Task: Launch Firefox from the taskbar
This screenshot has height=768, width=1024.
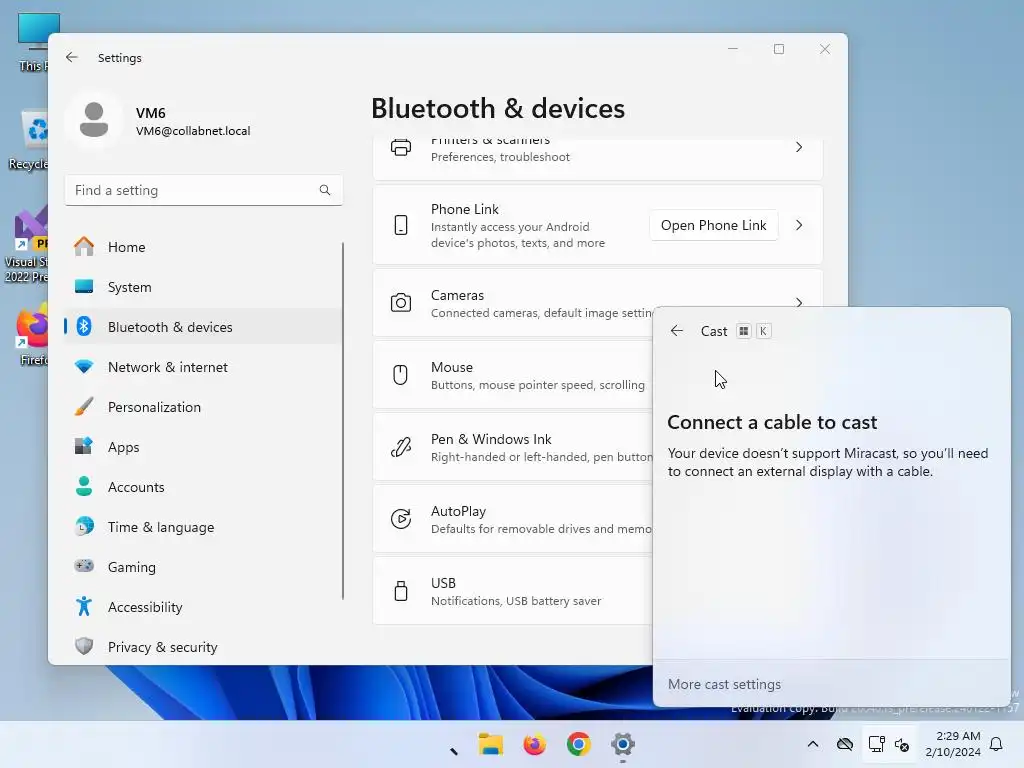Action: [534, 744]
